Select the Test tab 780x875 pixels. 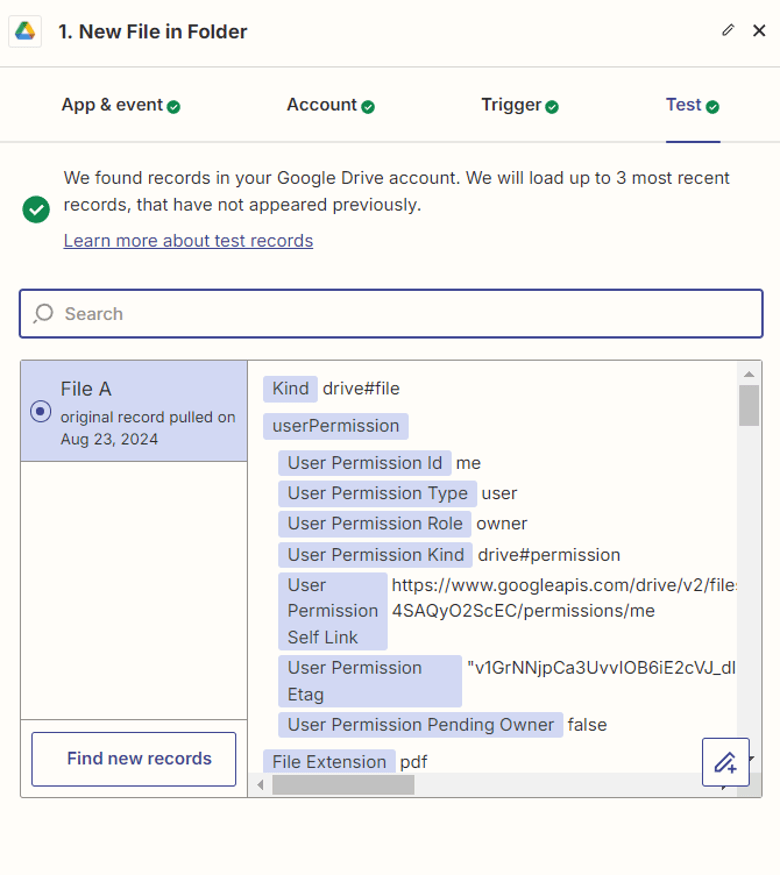pyautogui.click(x=692, y=105)
